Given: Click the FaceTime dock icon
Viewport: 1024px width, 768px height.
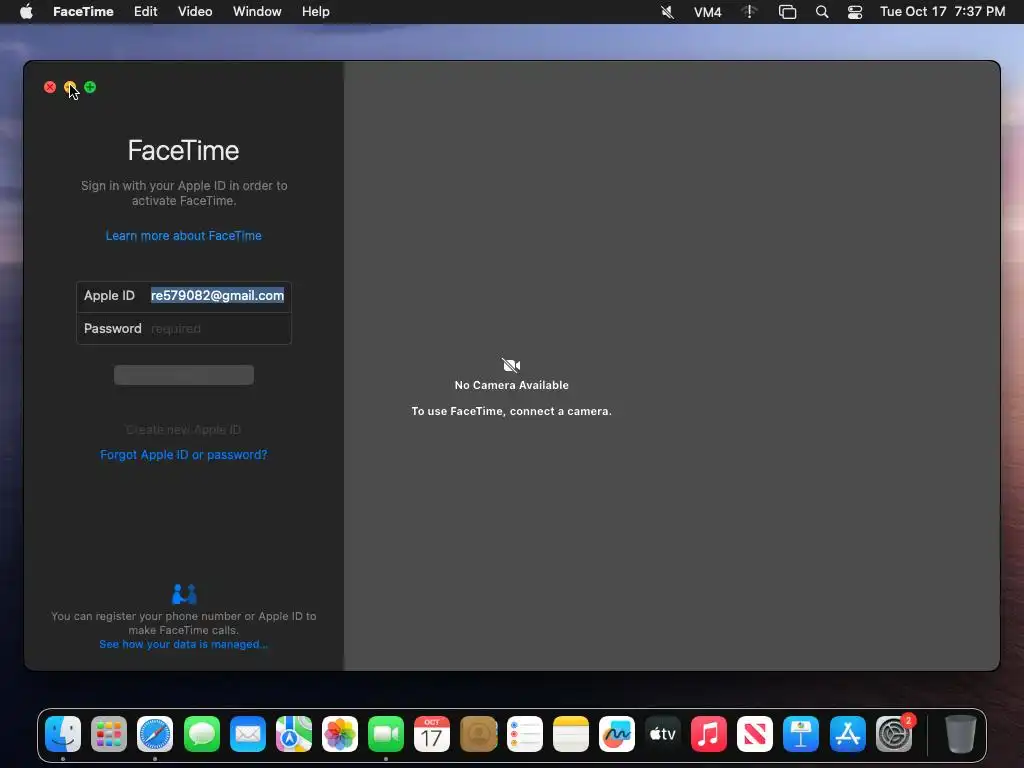Looking at the screenshot, I should pyautogui.click(x=386, y=734).
